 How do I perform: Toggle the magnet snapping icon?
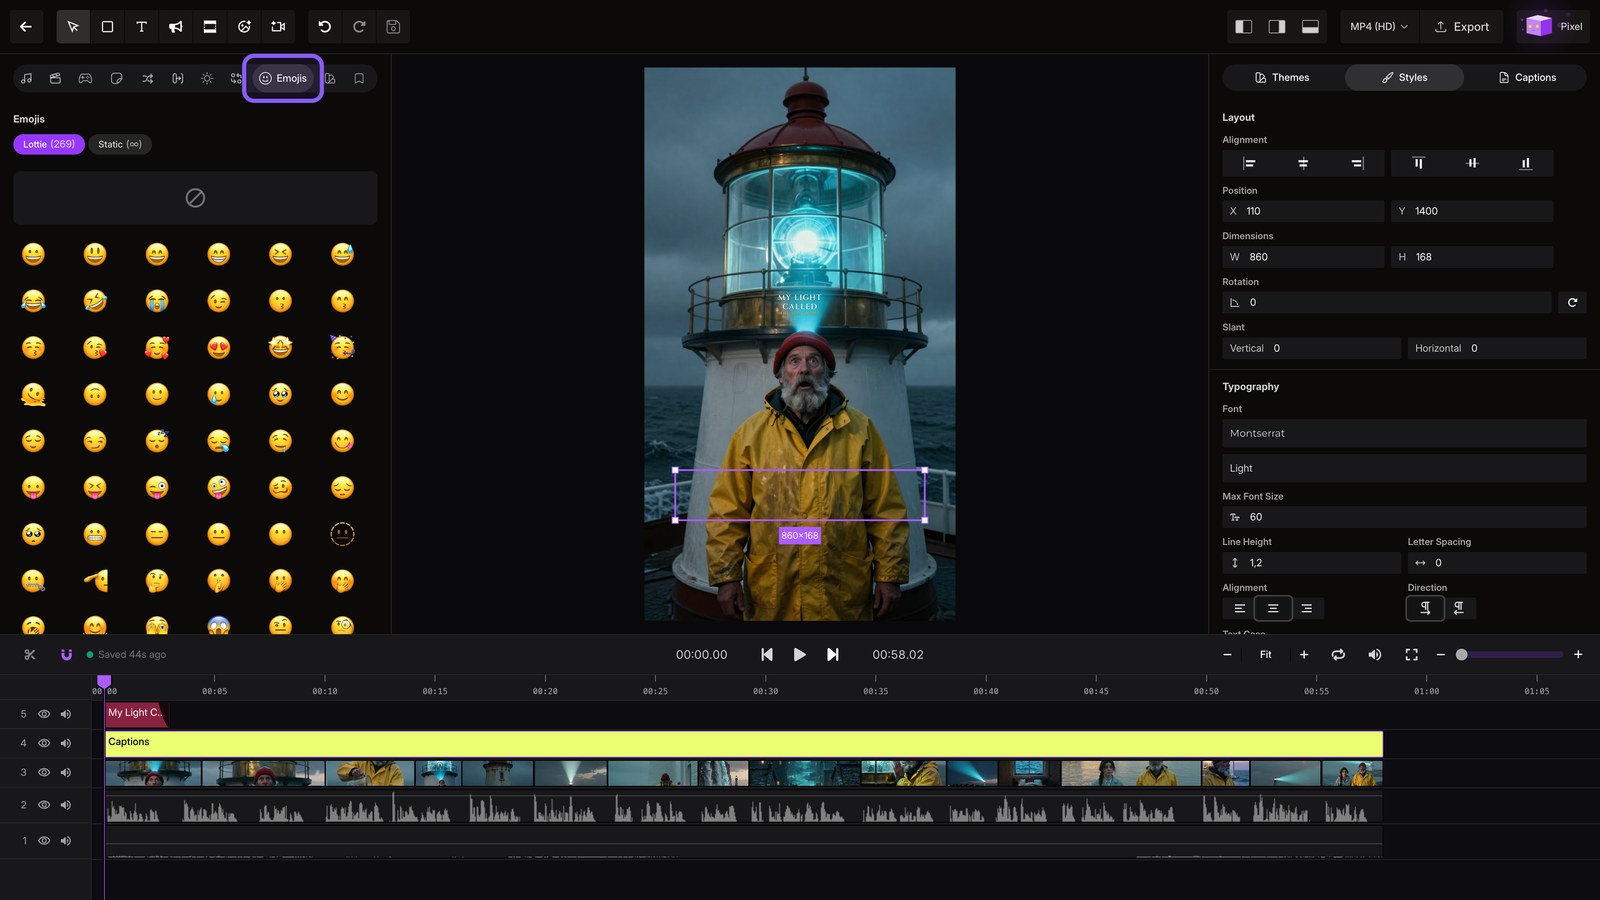(66, 655)
